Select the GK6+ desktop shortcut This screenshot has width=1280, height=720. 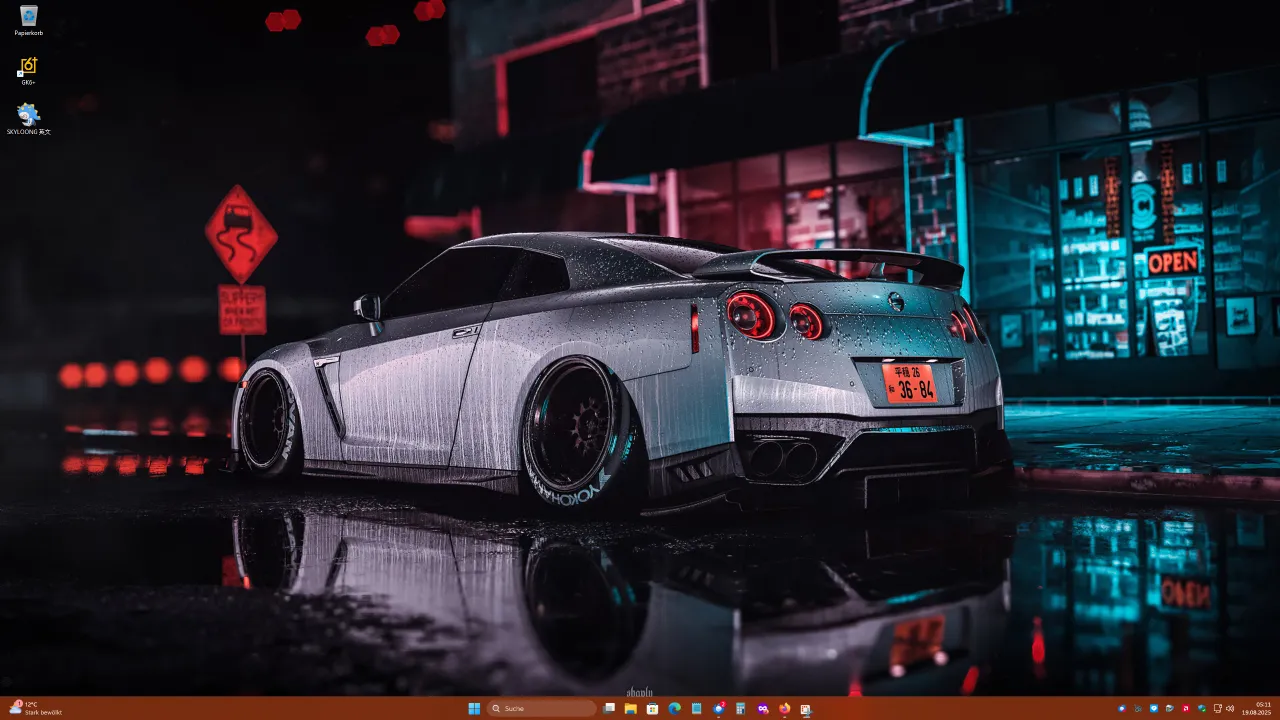click(x=29, y=68)
